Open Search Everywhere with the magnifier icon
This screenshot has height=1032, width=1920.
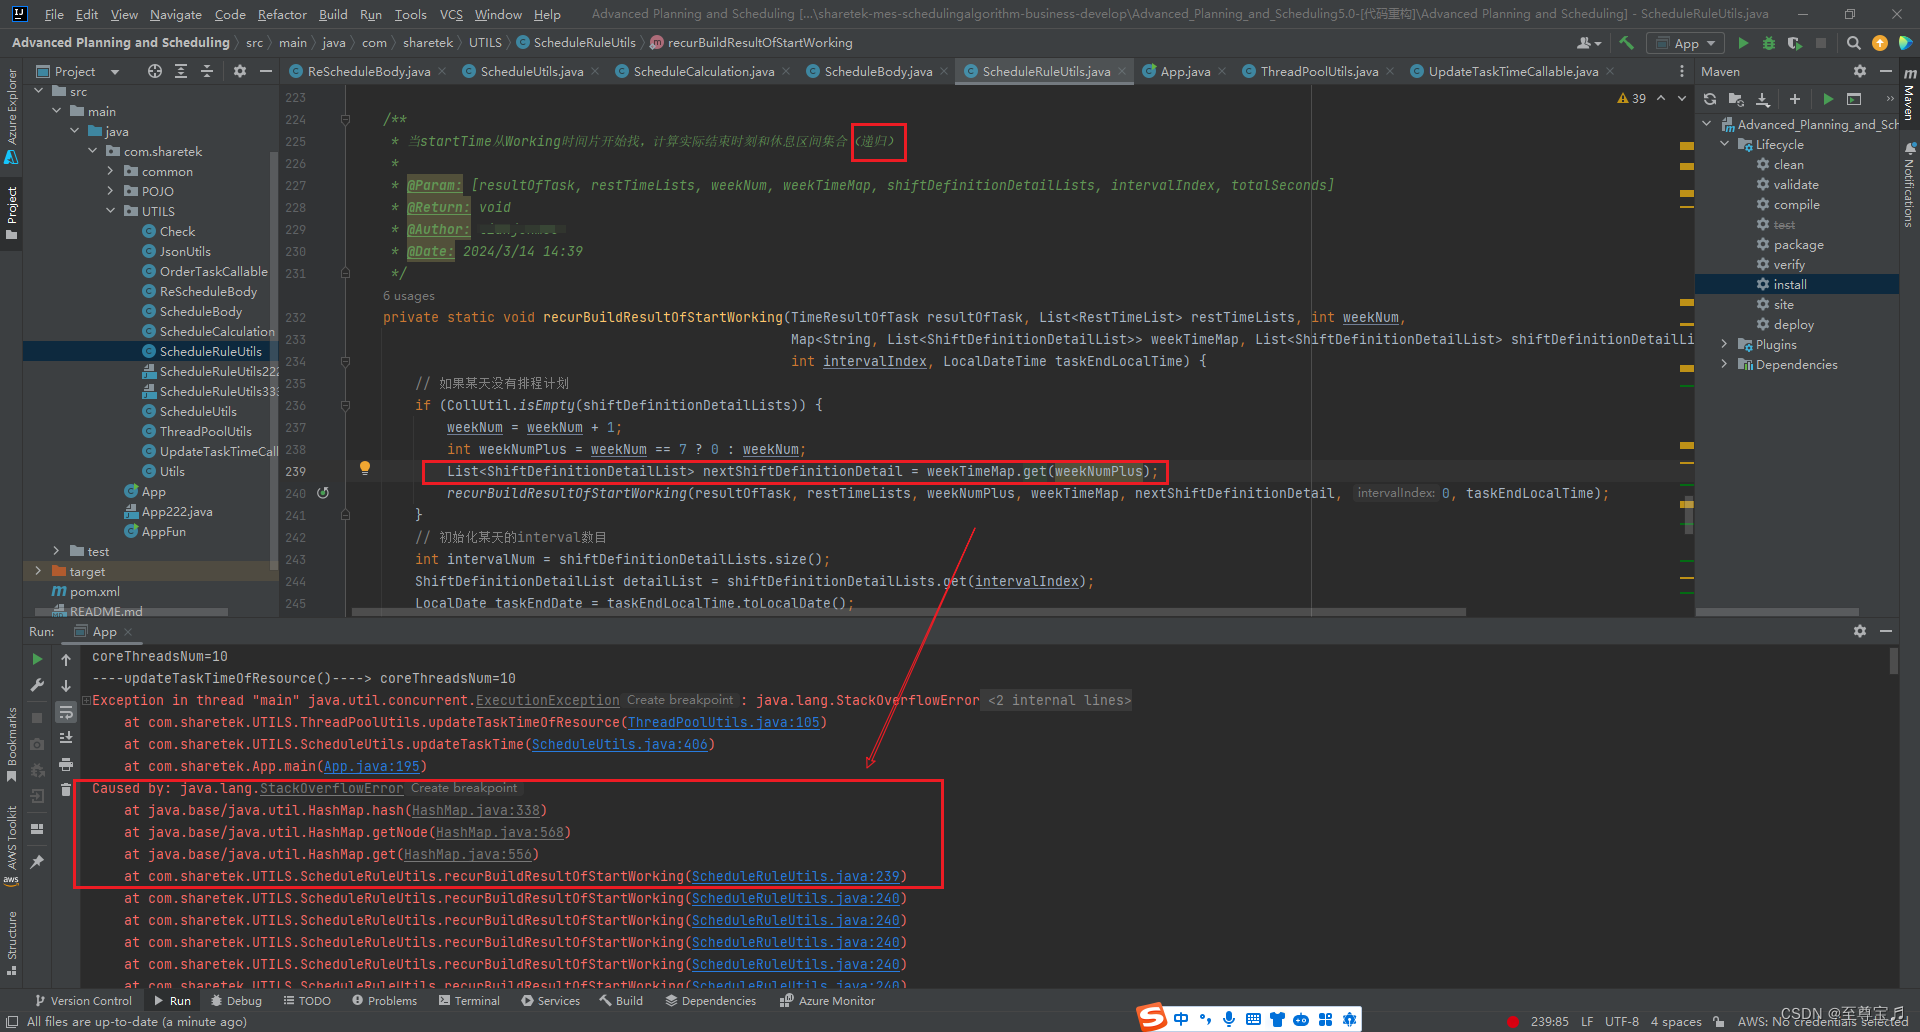click(x=1854, y=42)
